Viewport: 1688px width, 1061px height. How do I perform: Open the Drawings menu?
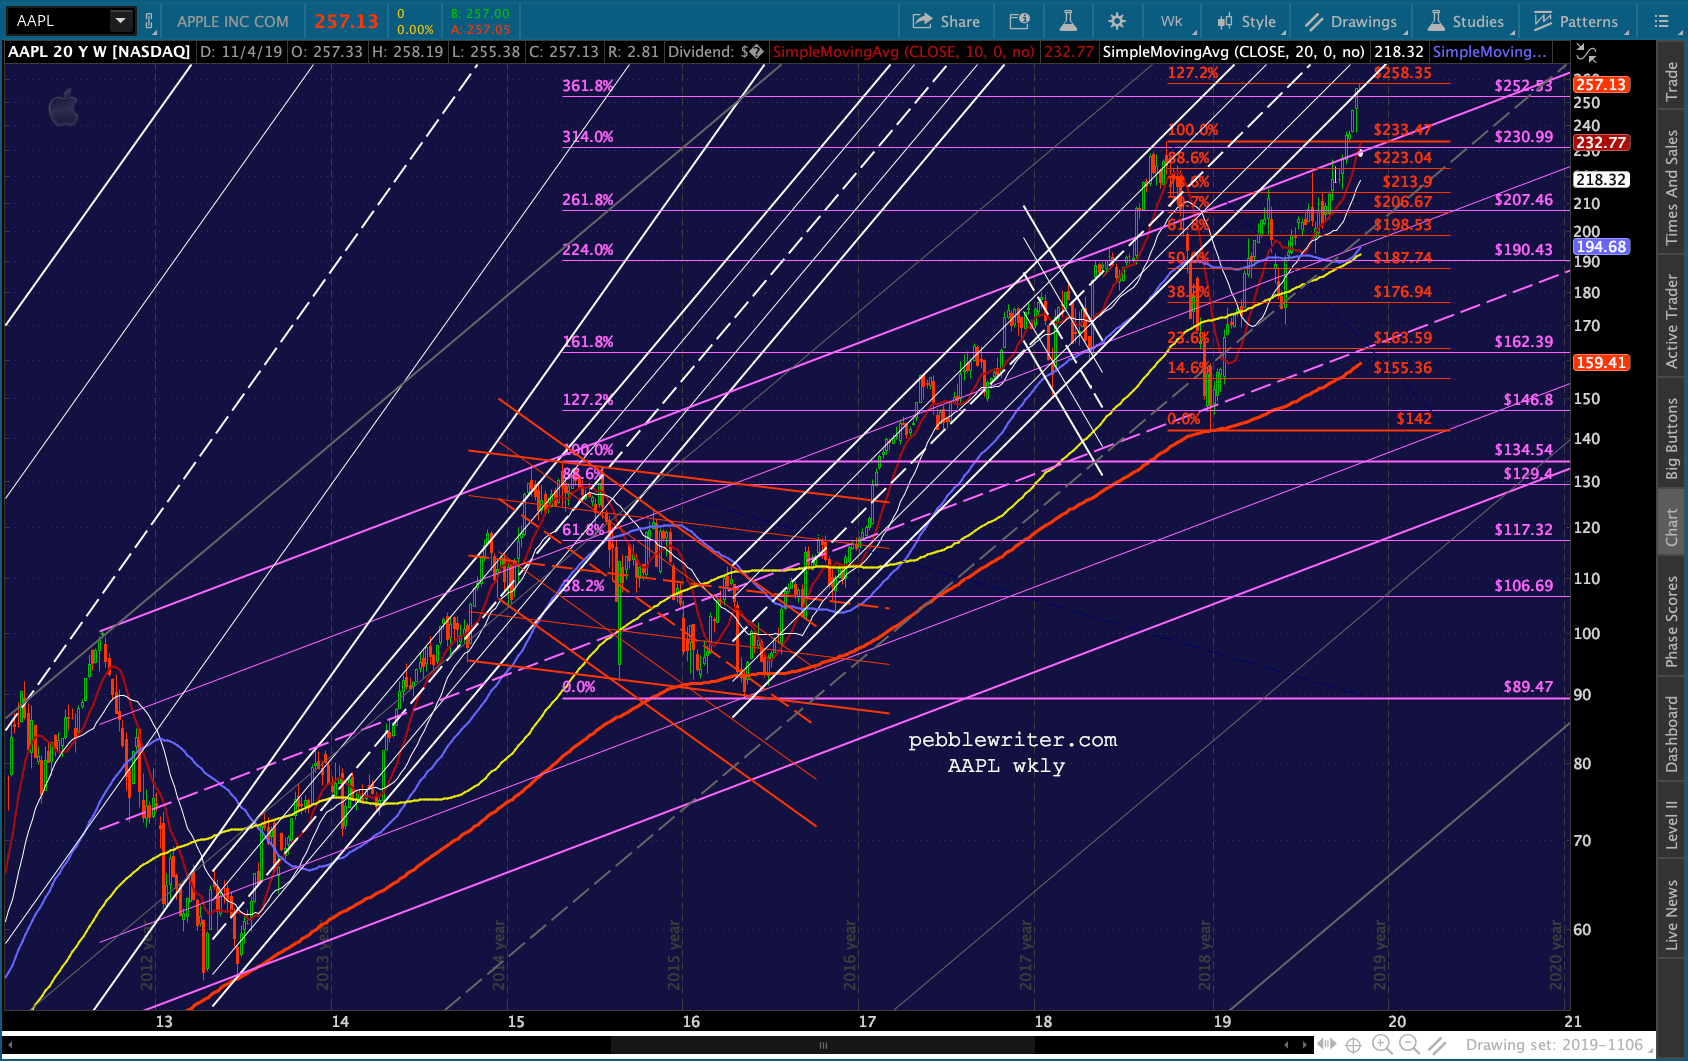click(x=1351, y=21)
